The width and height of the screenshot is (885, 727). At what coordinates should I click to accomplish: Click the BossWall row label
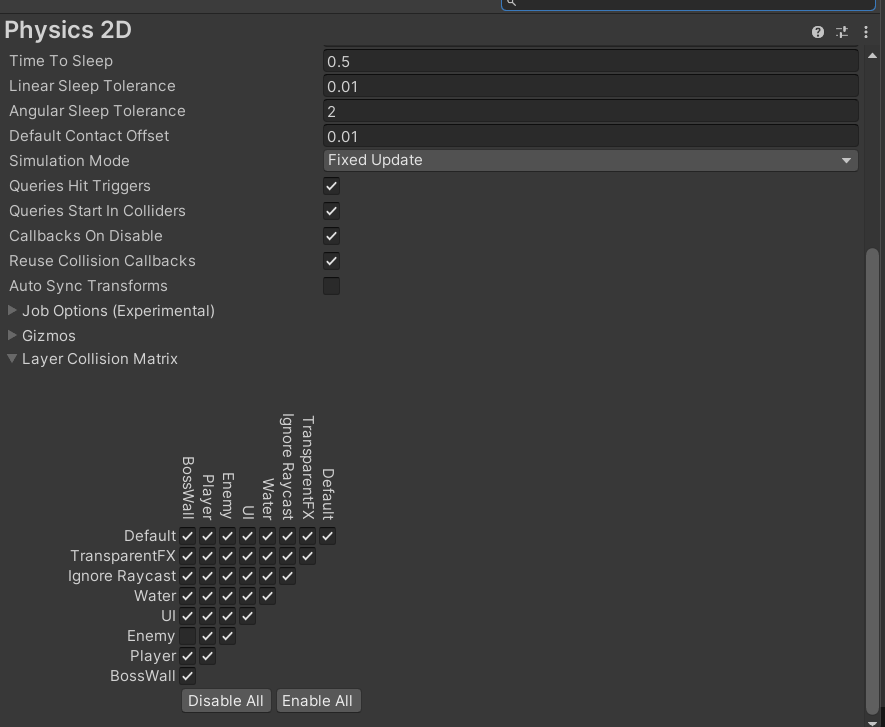point(143,676)
